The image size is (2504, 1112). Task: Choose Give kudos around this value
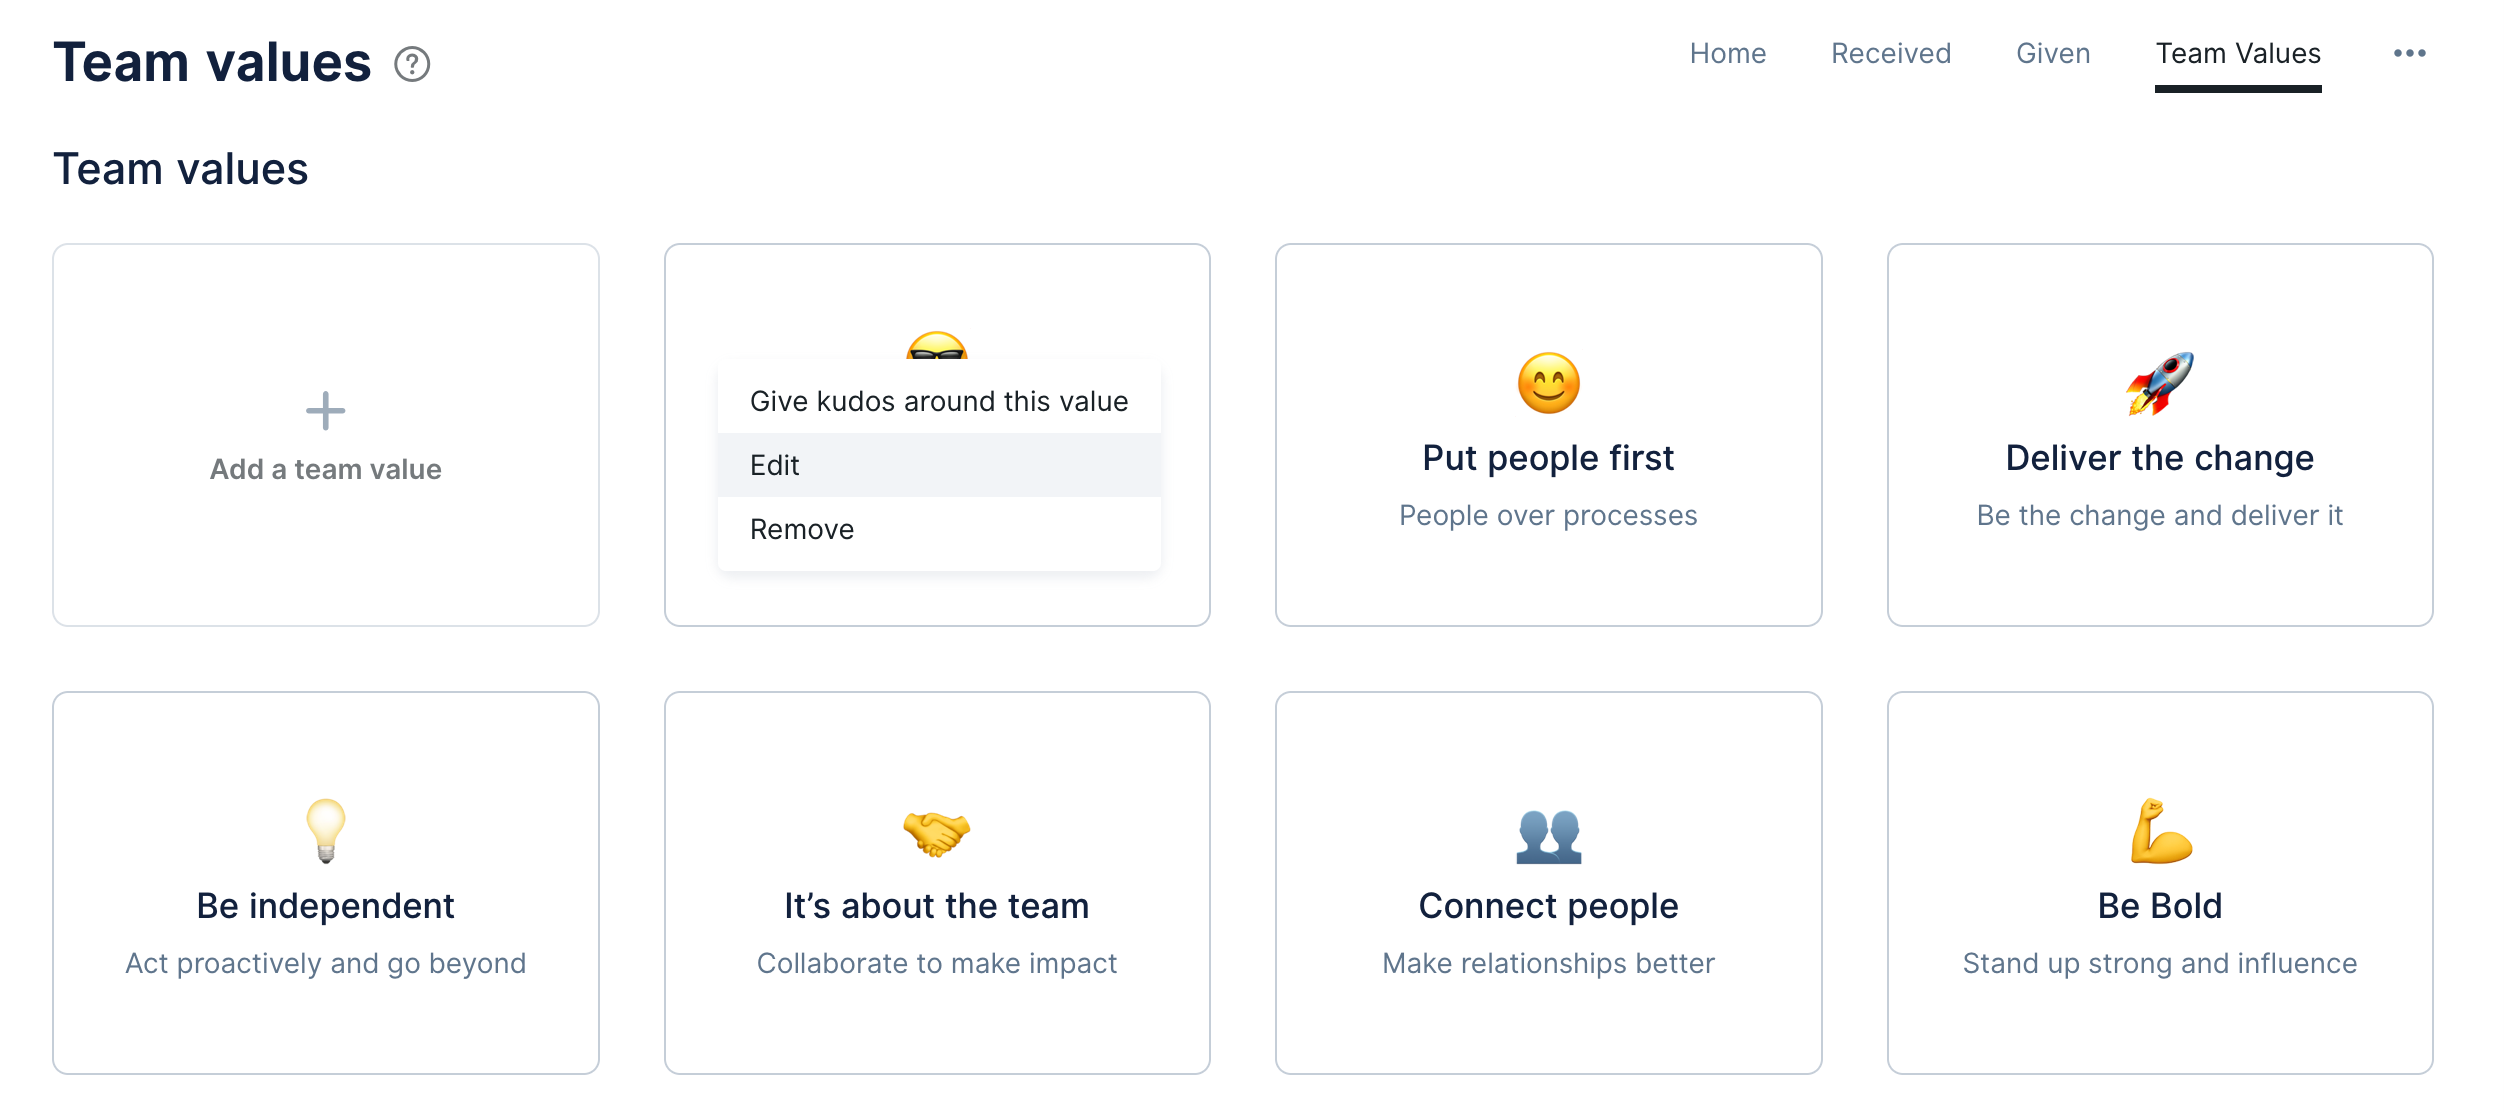coord(938,401)
